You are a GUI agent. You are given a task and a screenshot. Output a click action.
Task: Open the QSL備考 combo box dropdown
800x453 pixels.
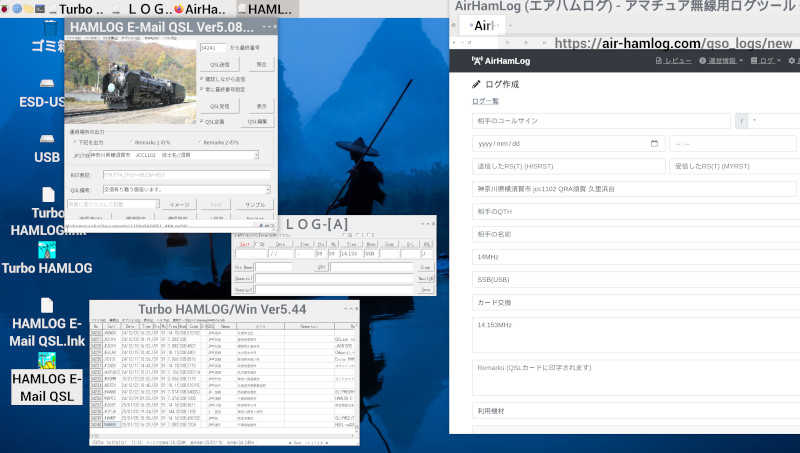[267, 188]
